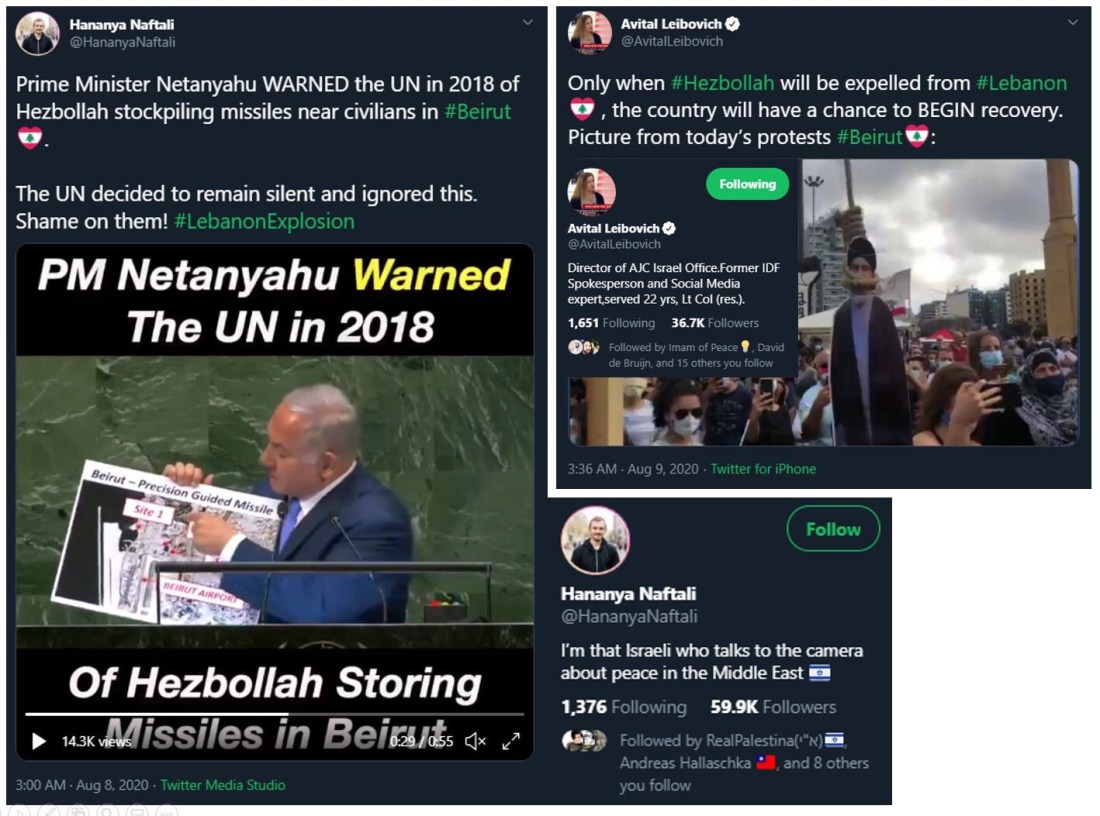The width and height of the screenshot is (1100, 816).
Task: Open the Twitter for iPhone source link
Action: [763, 469]
